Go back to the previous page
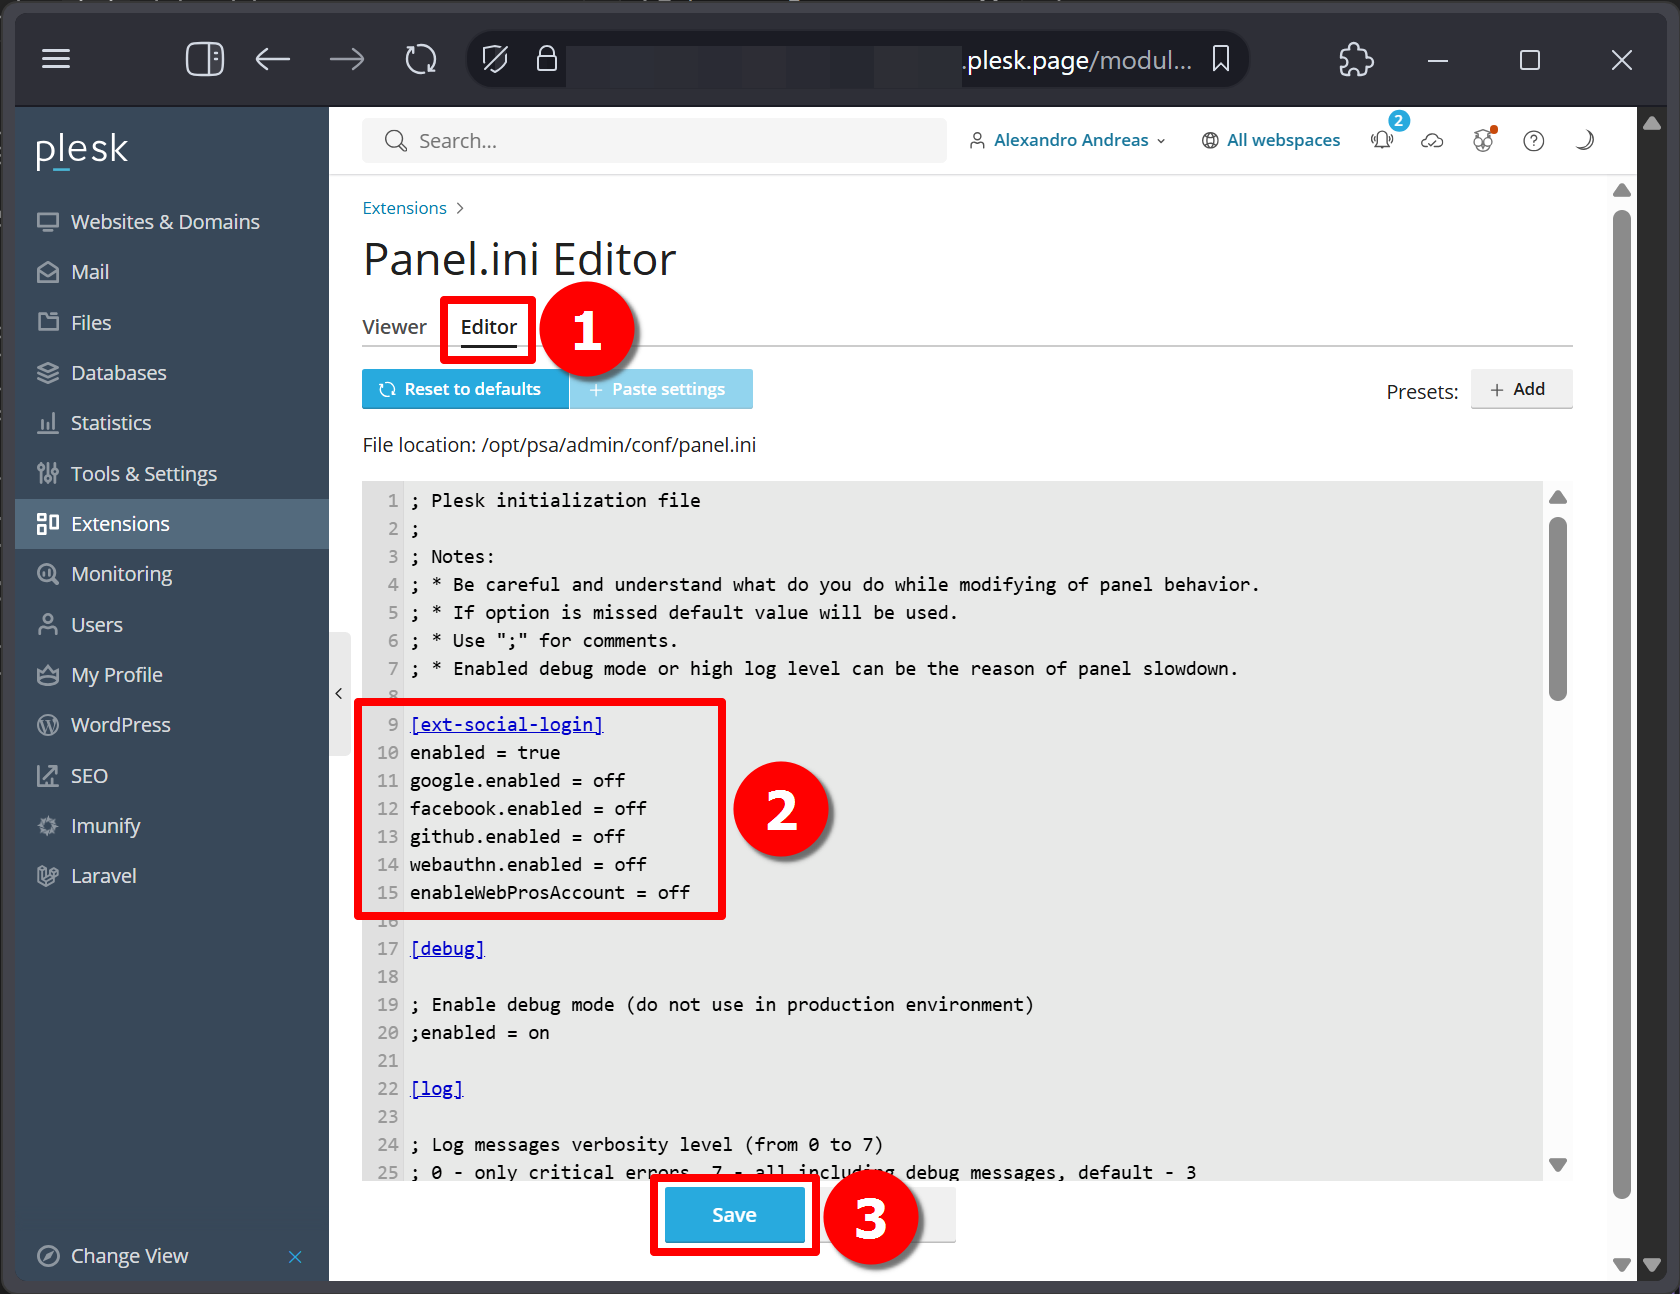 click(272, 60)
